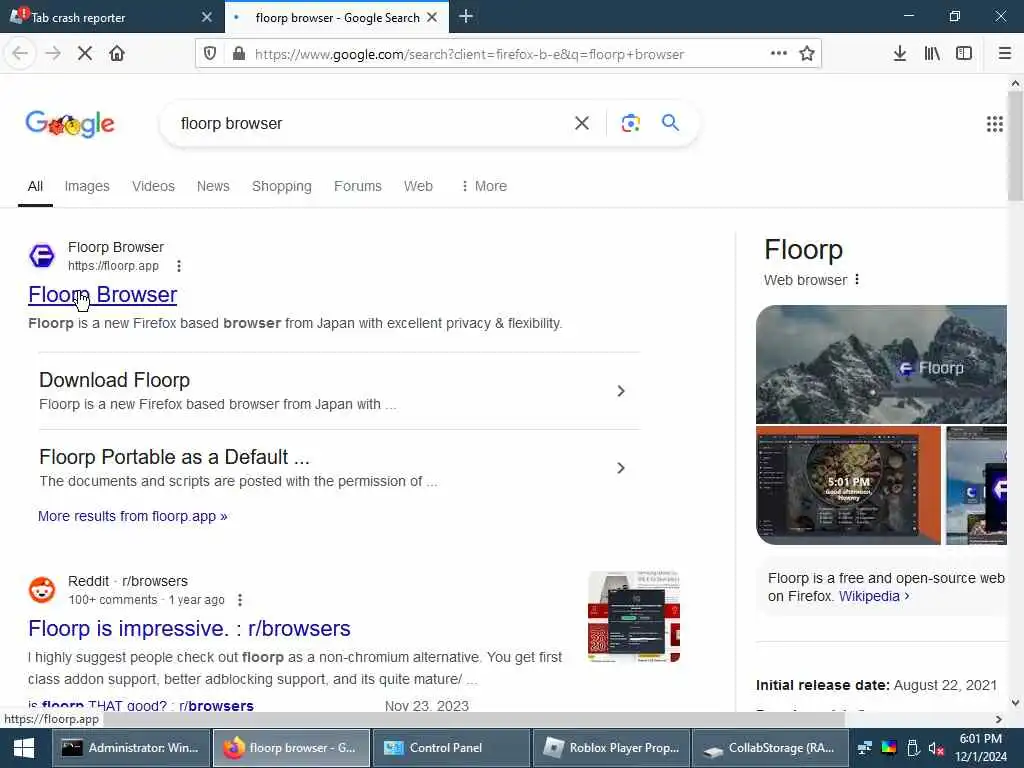Open the Reddit result preview thumbnail
The width and height of the screenshot is (1024, 768).
click(633, 616)
